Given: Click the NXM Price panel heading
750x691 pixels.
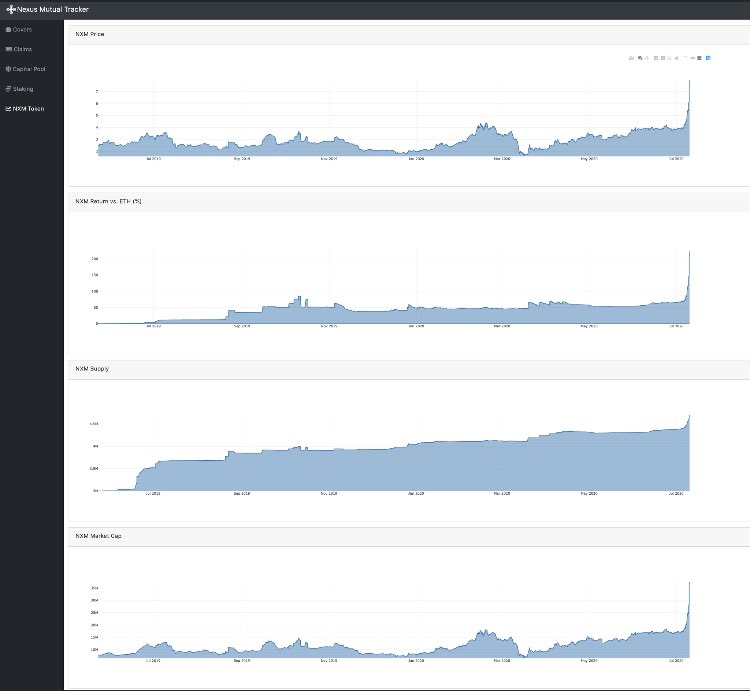Looking at the screenshot, I should click(x=90, y=34).
